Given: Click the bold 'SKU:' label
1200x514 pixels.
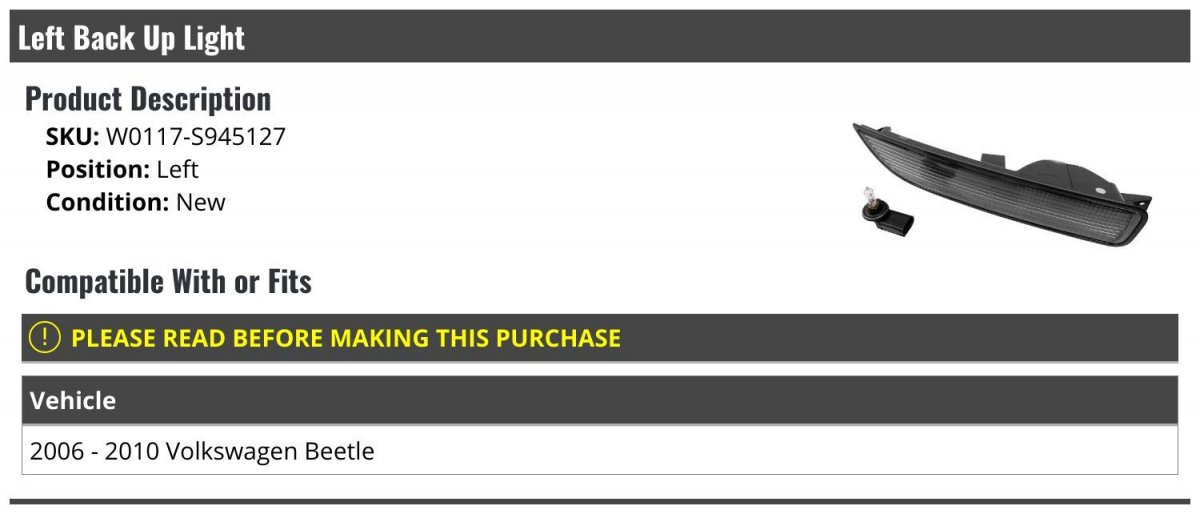Looking at the screenshot, I should pyautogui.click(x=72, y=137).
